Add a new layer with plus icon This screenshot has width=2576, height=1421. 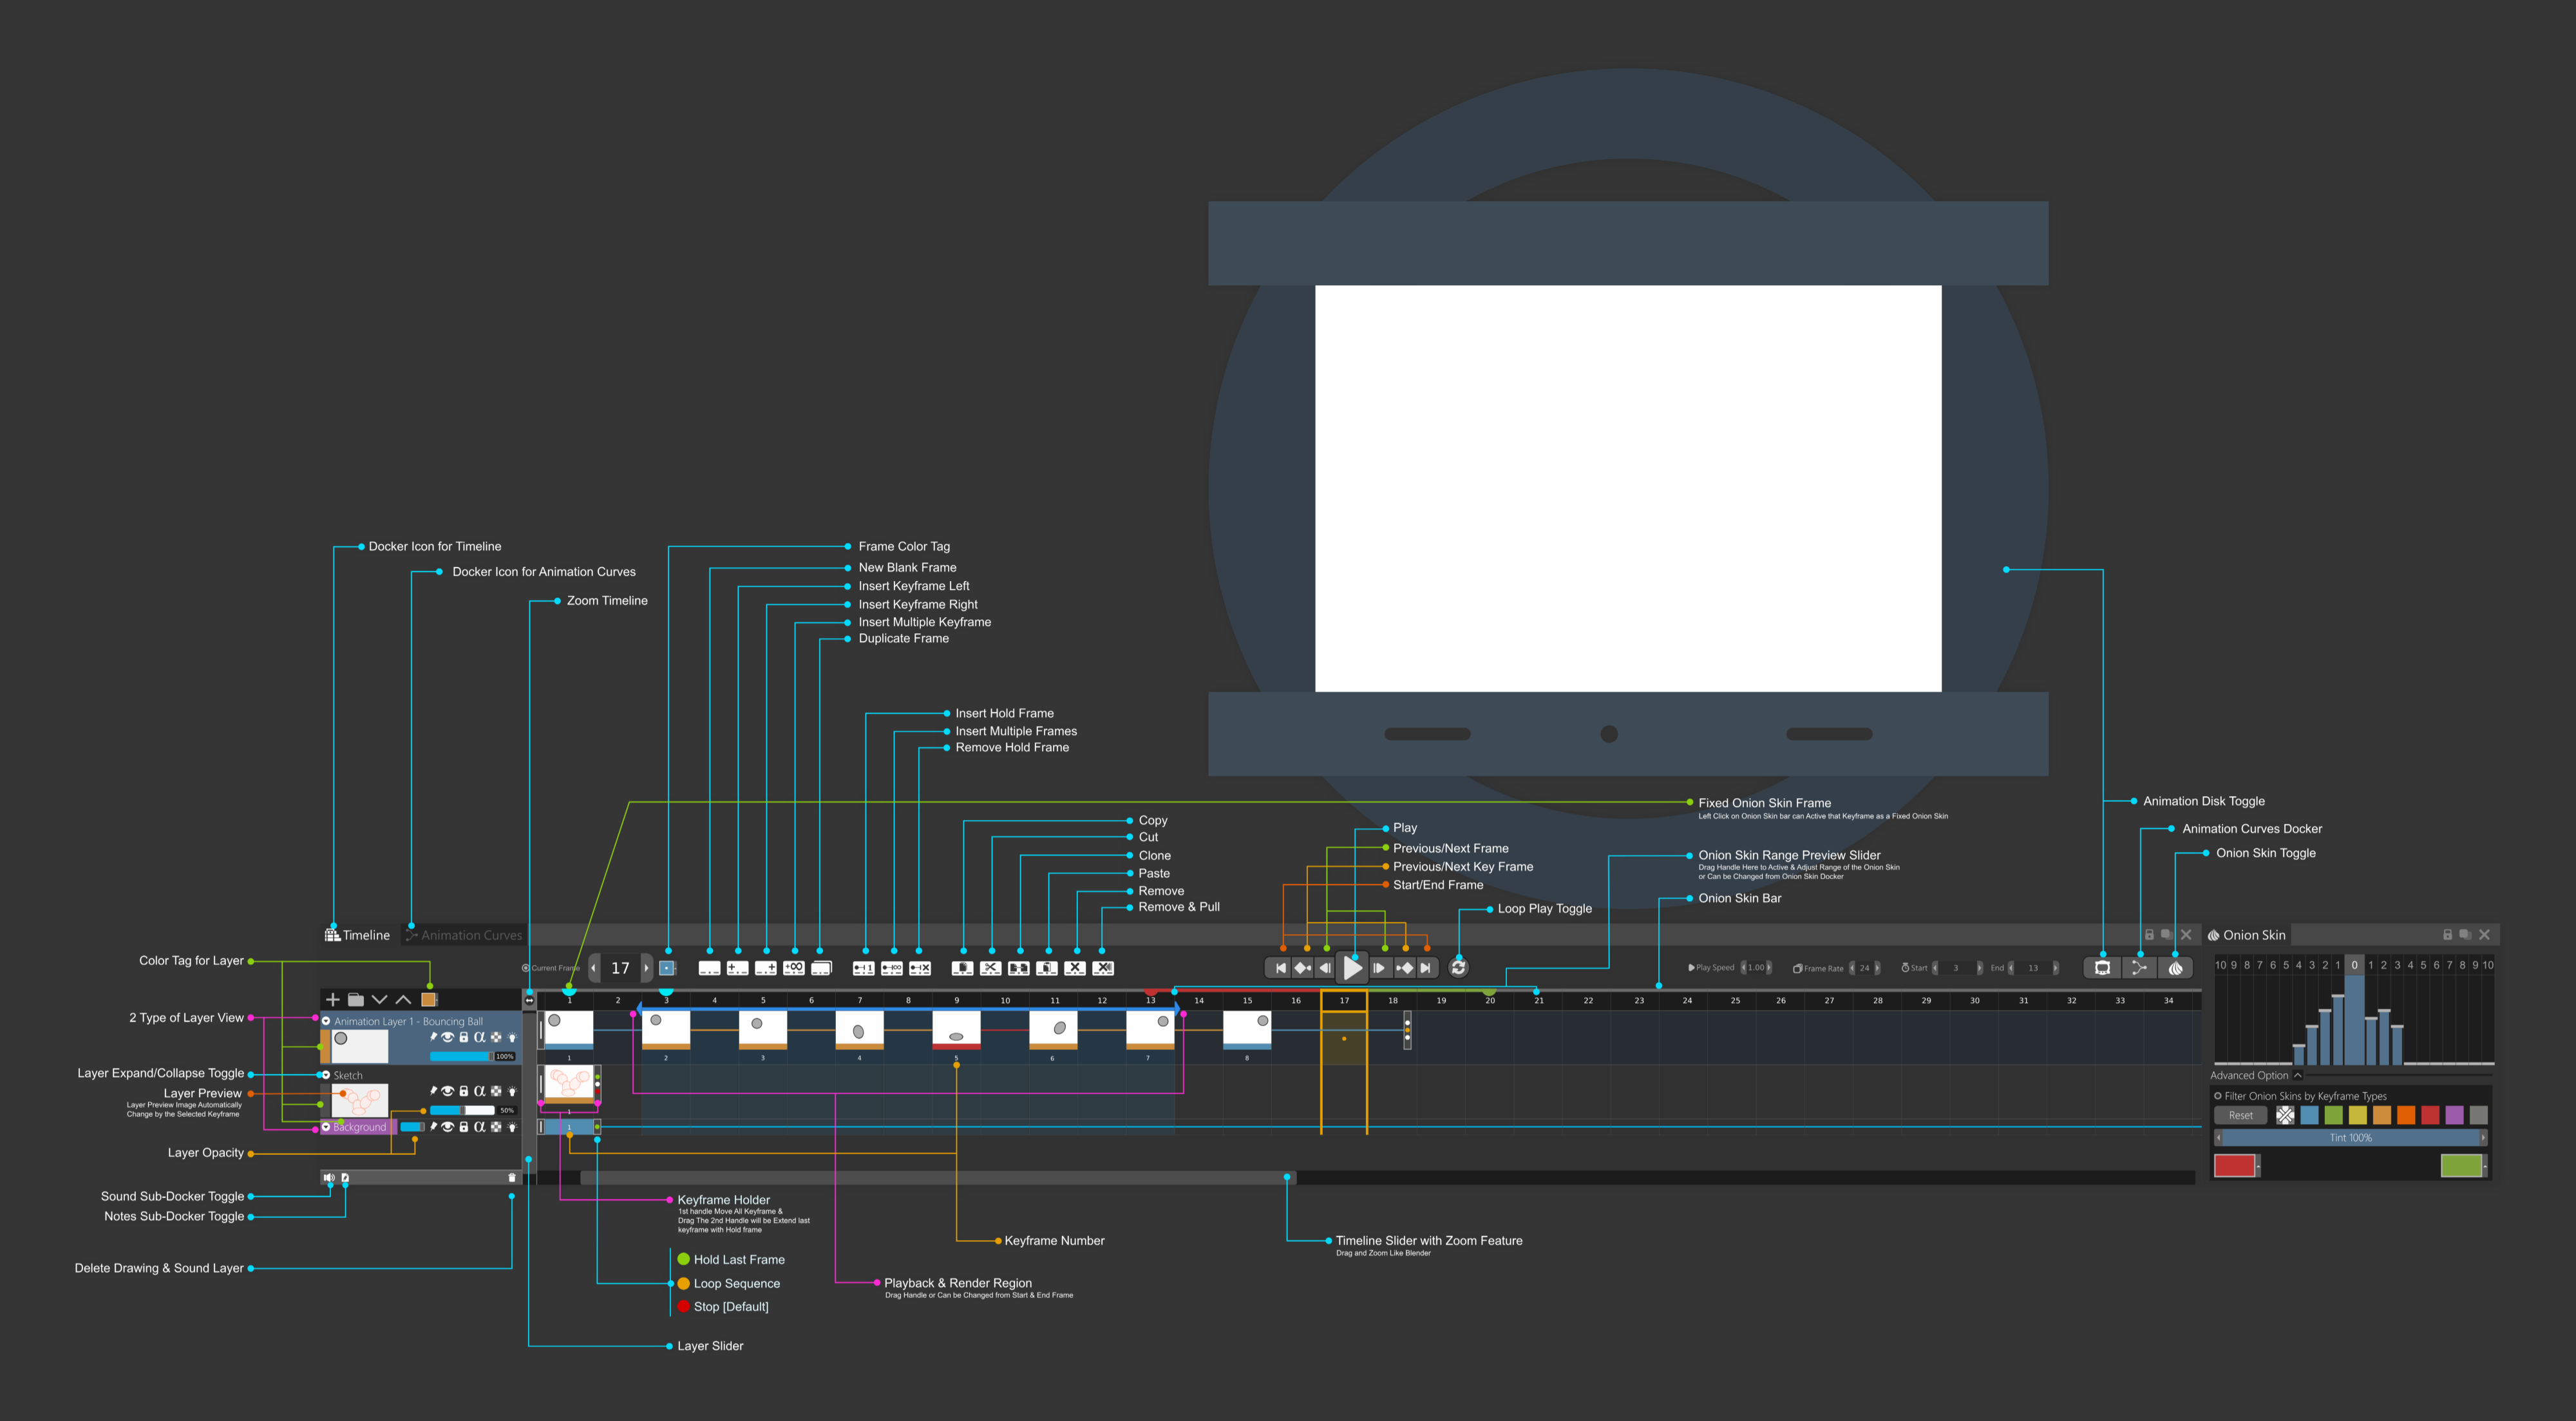(x=333, y=999)
